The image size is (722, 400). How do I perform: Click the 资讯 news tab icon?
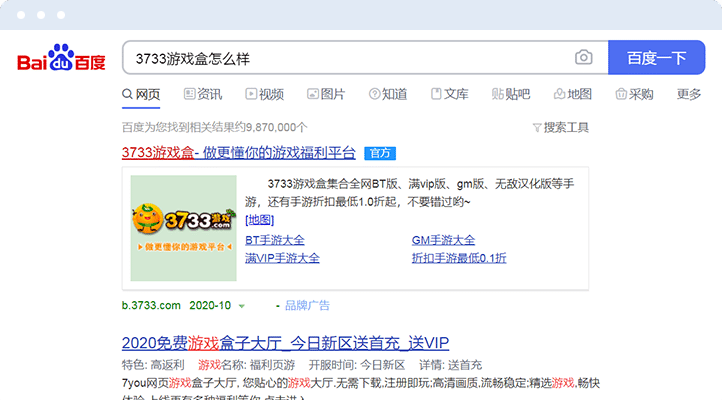tap(190, 94)
